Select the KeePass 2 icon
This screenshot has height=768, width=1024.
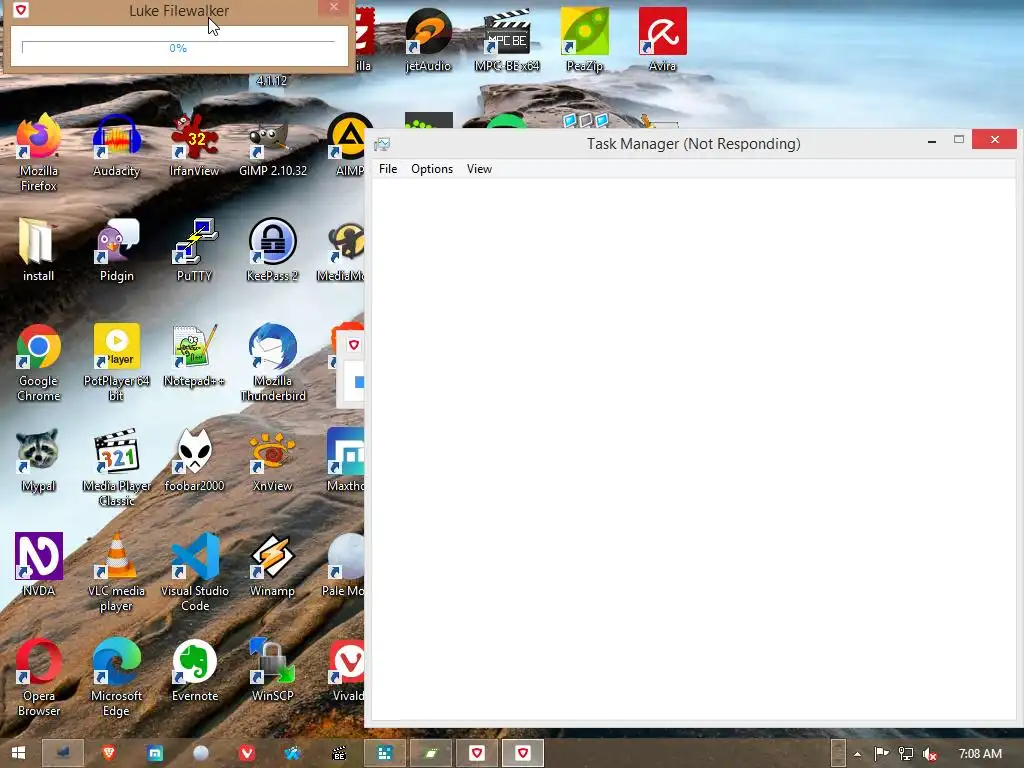tap(272, 250)
